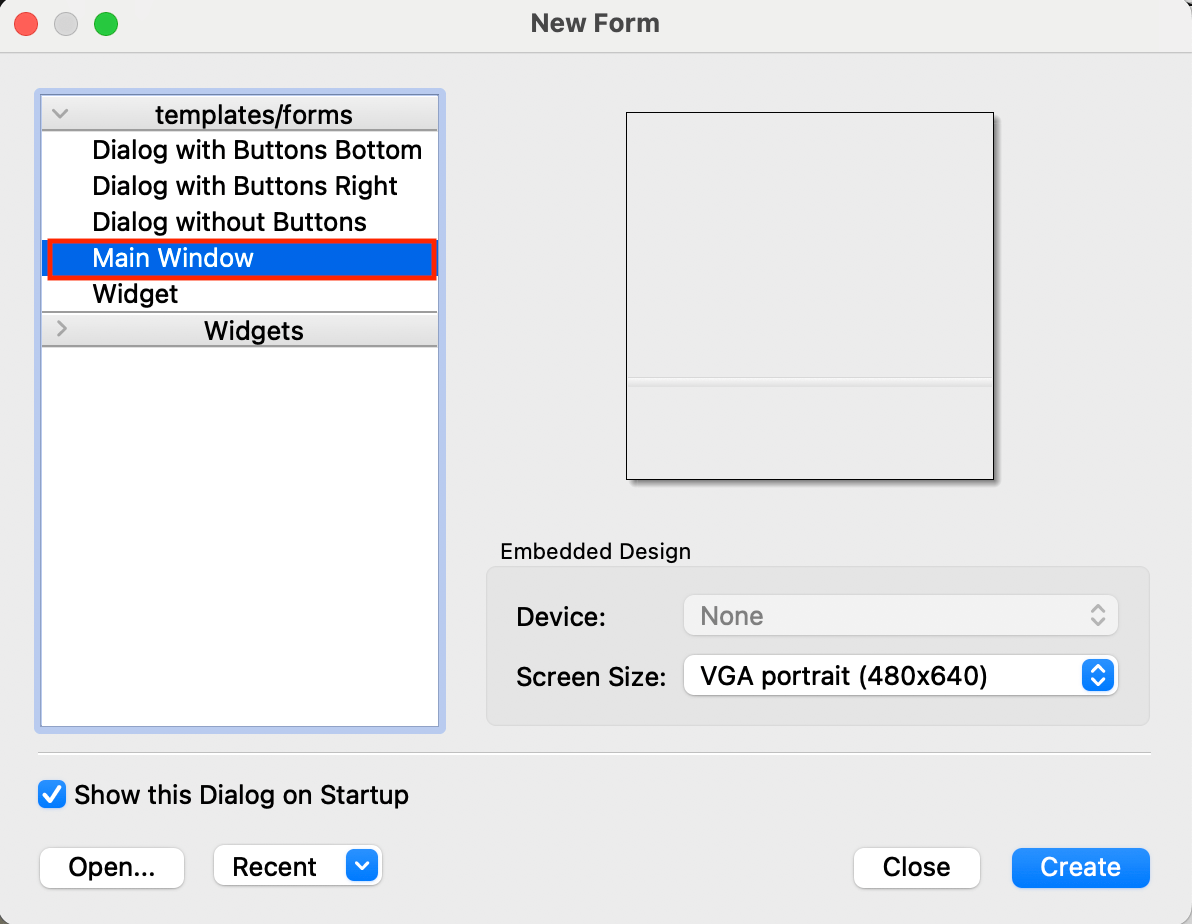Select Dialog with Buttons Right template

(244, 186)
